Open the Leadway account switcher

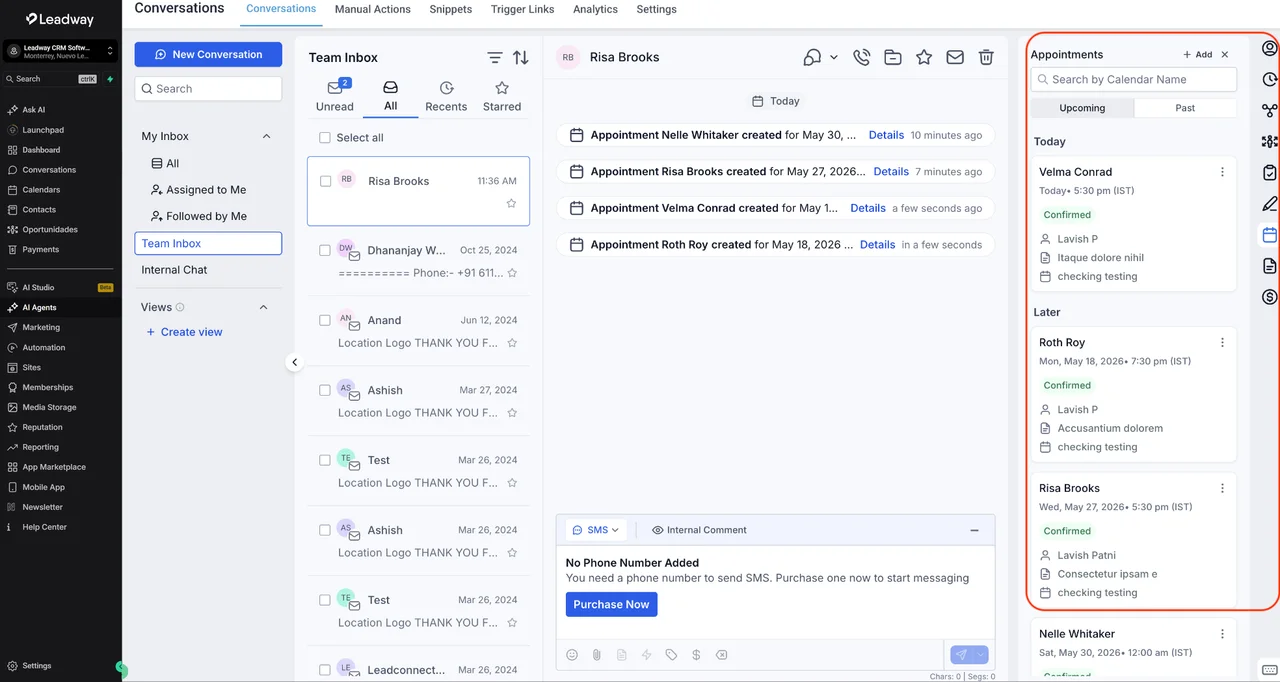61,51
